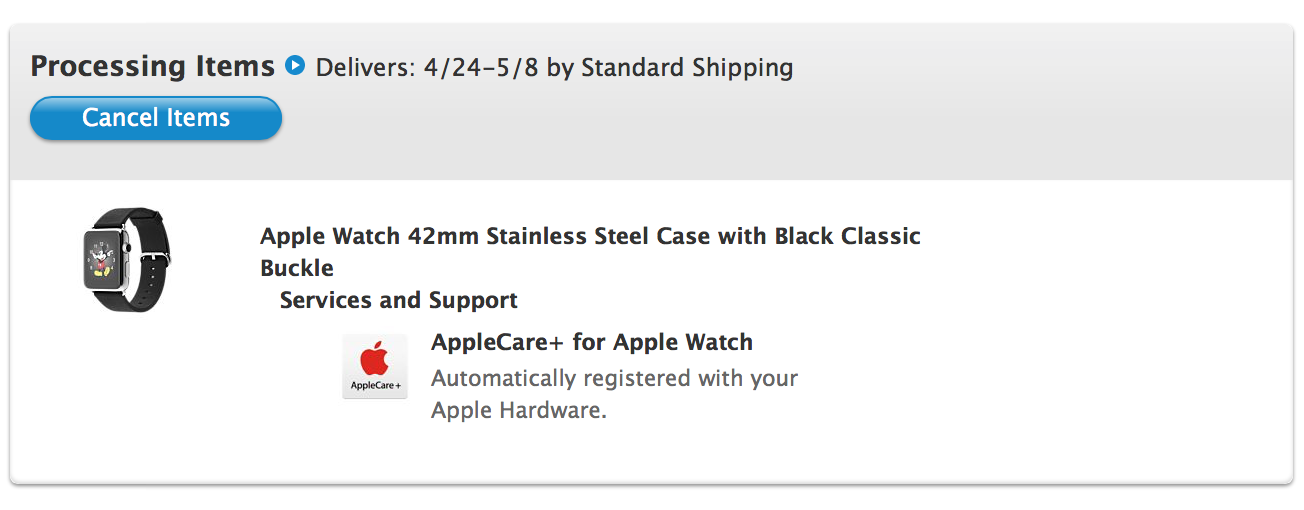Click the Services and Support heading
The width and height of the screenshot is (1304, 510).
click(x=399, y=300)
